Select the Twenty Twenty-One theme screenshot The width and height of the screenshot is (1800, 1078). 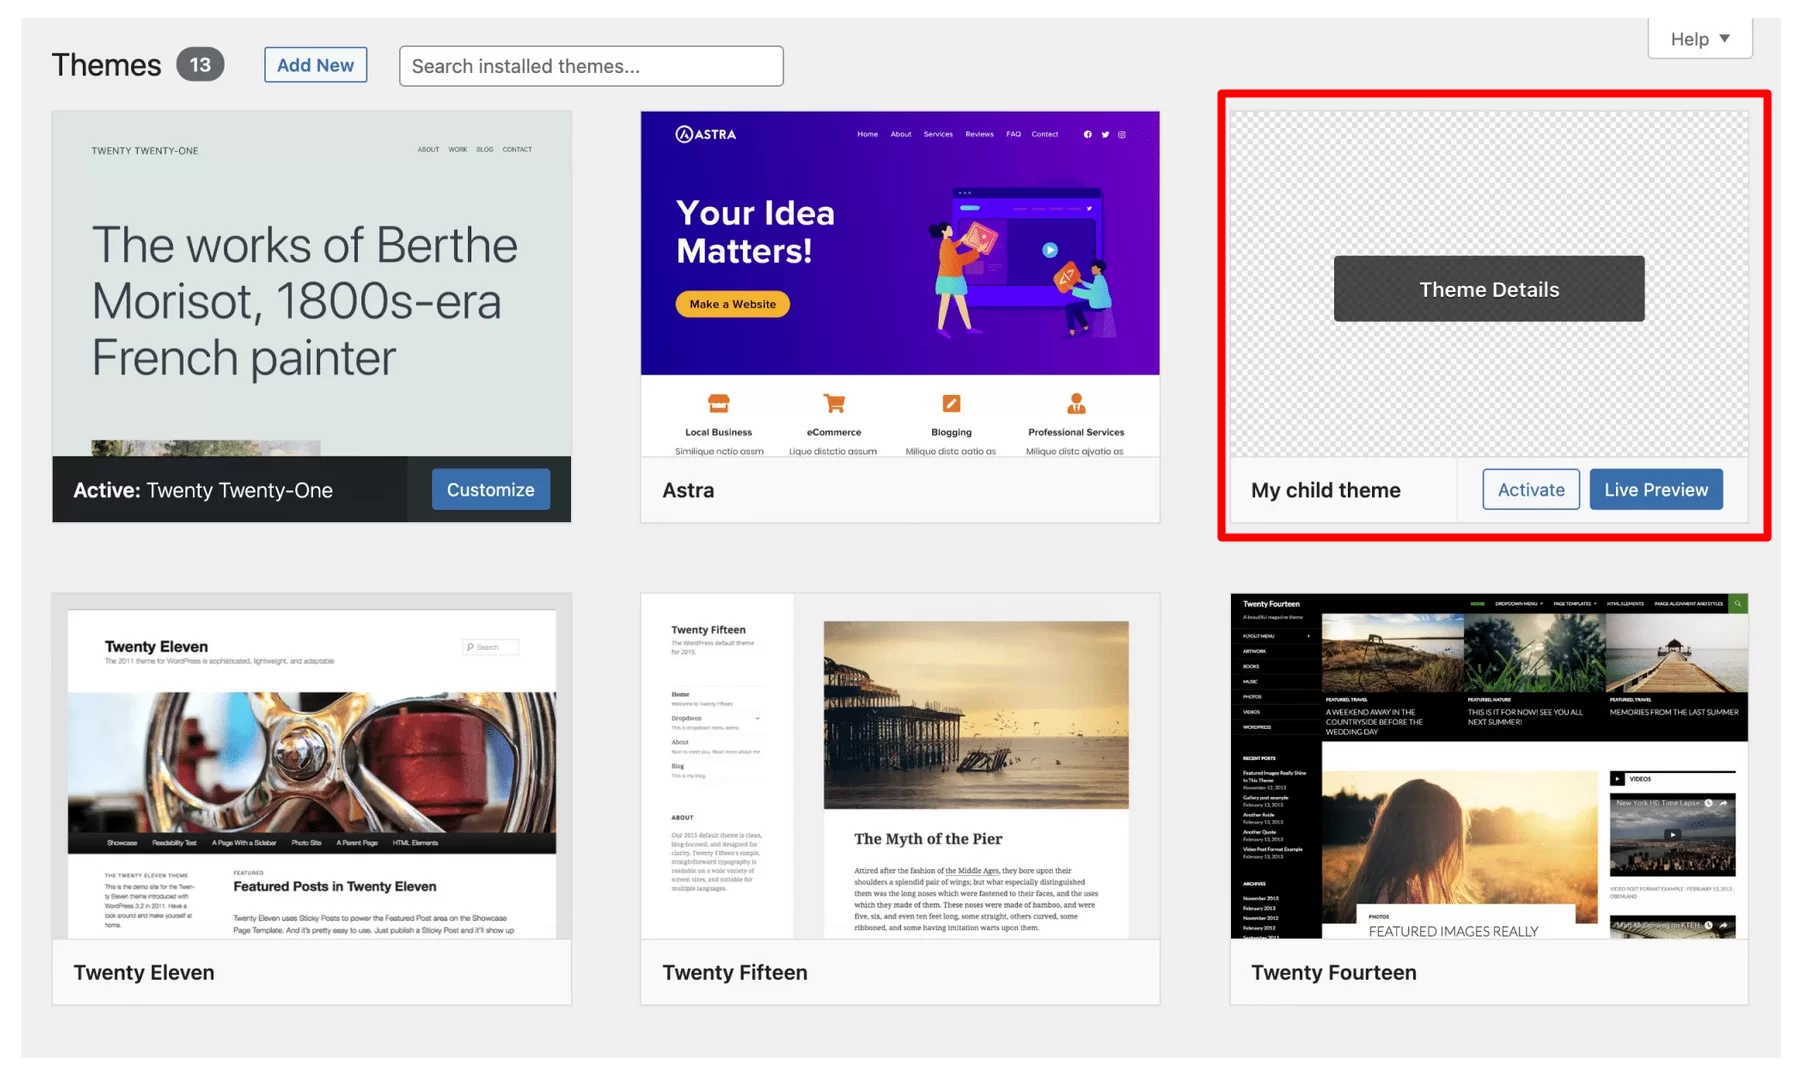click(x=312, y=284)
